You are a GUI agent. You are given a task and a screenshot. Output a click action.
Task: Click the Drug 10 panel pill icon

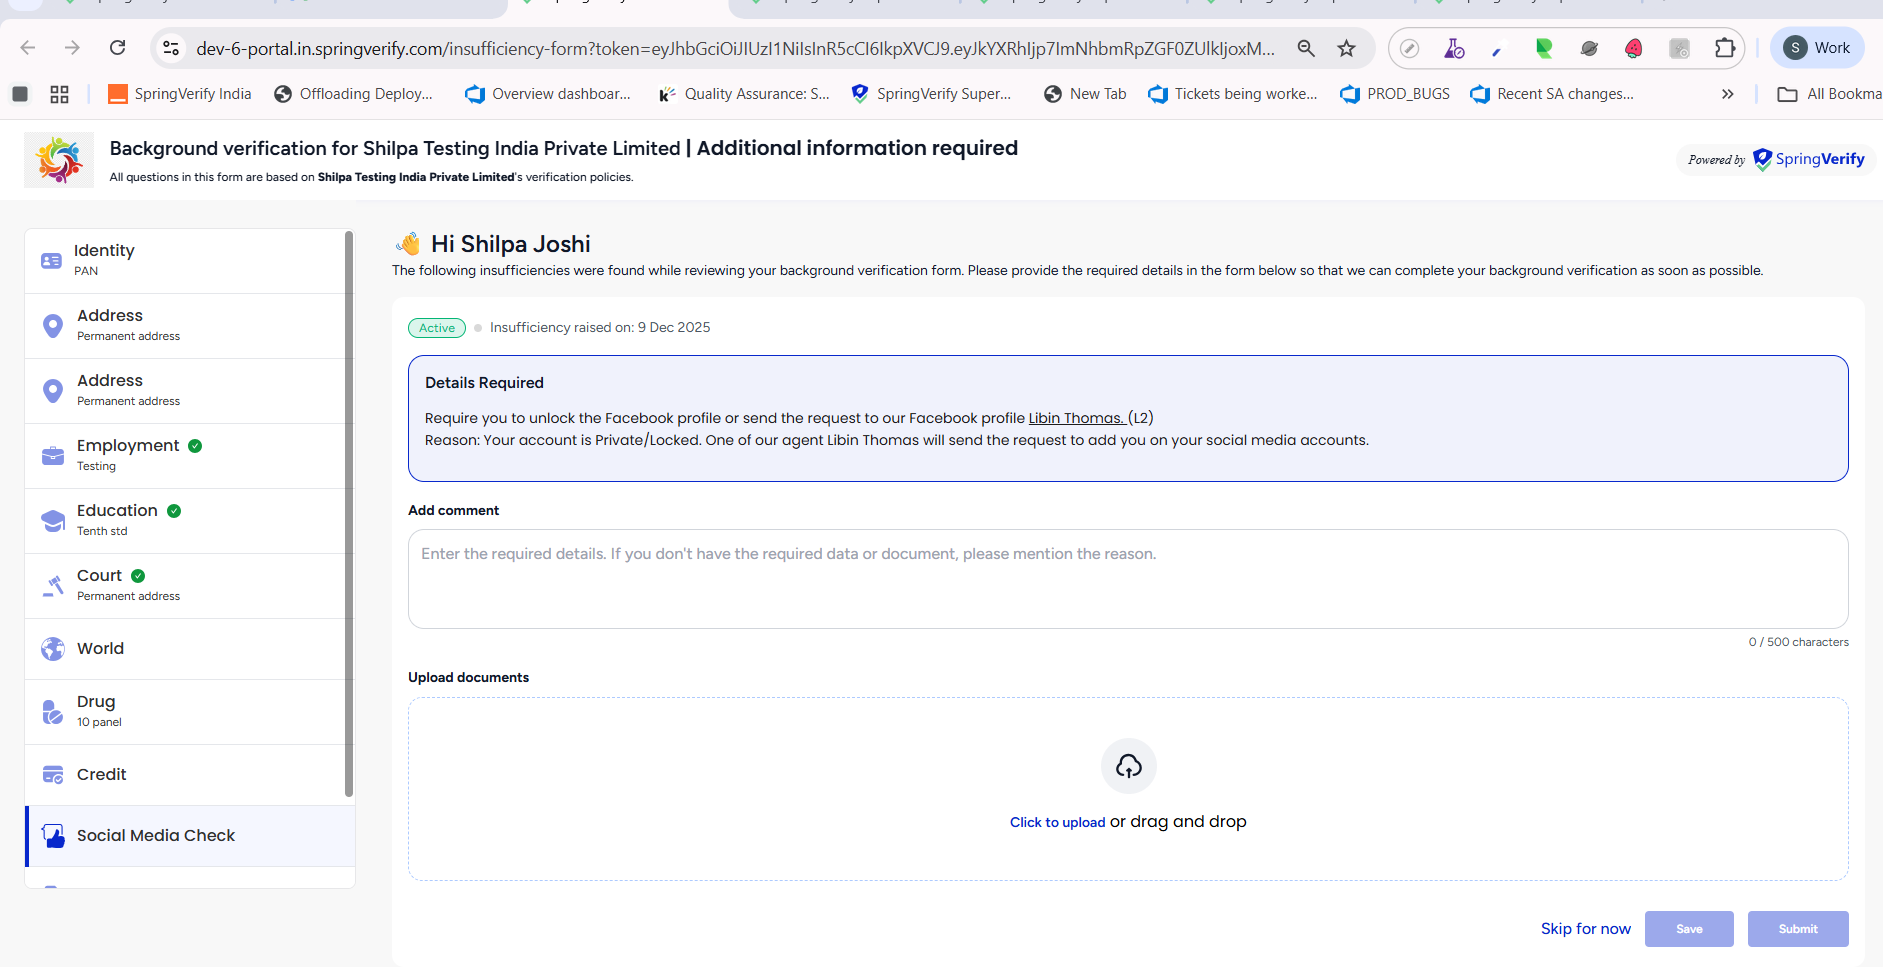point(53,712)
